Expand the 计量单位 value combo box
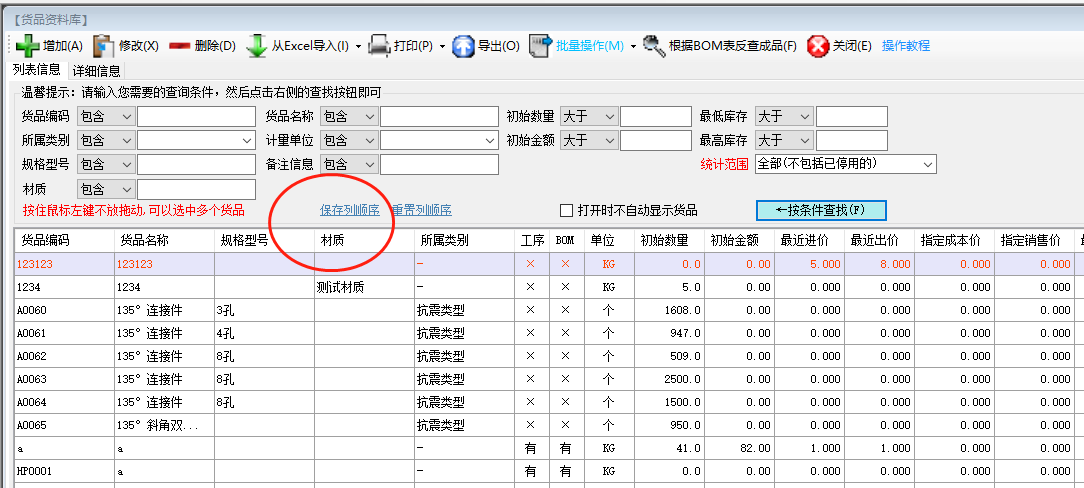The image size is (1084, 488). [x=490, y=141]
